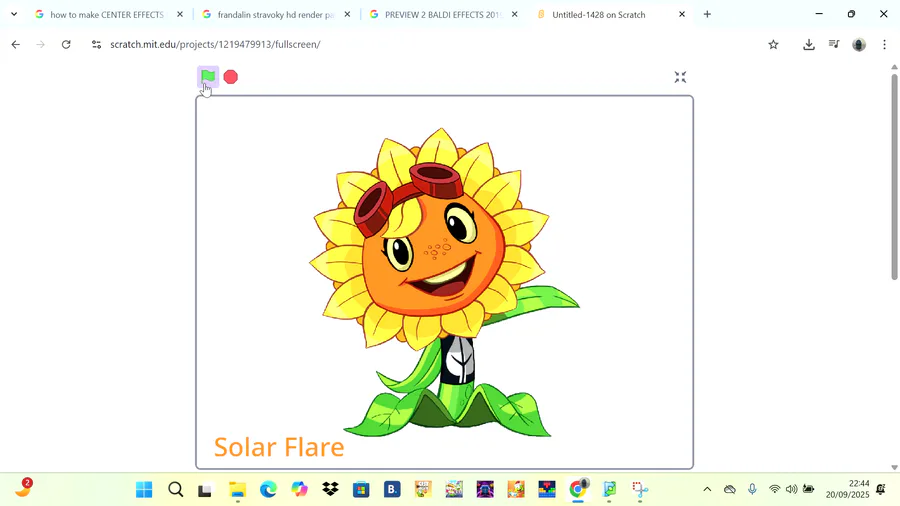Click the 'Solar Flare' orange text
900x506 pixels.
[x=279, y=447]
